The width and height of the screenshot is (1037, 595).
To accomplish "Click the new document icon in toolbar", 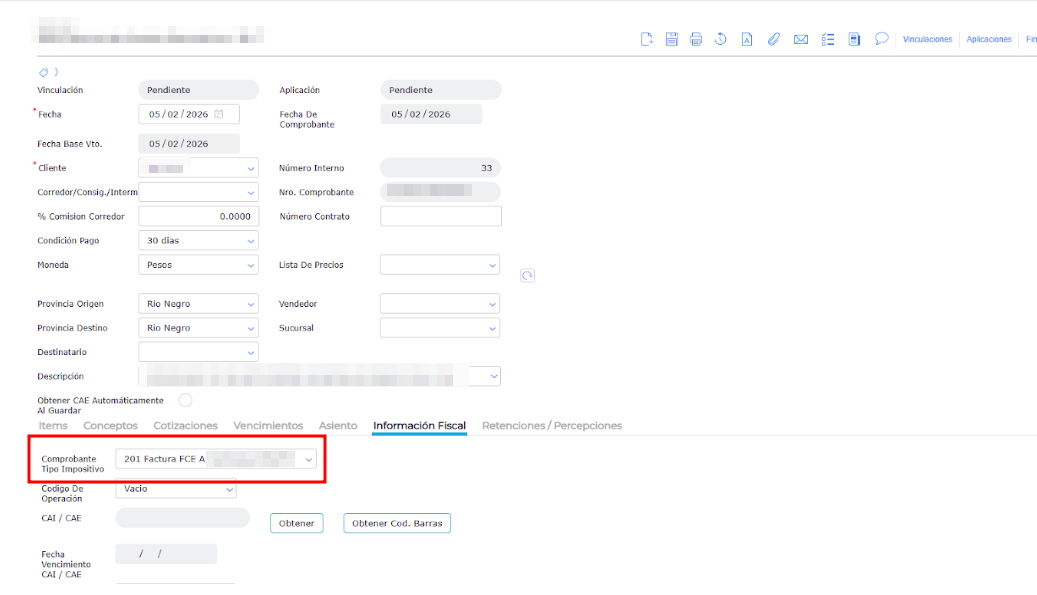I will click(x=647, y=39).
